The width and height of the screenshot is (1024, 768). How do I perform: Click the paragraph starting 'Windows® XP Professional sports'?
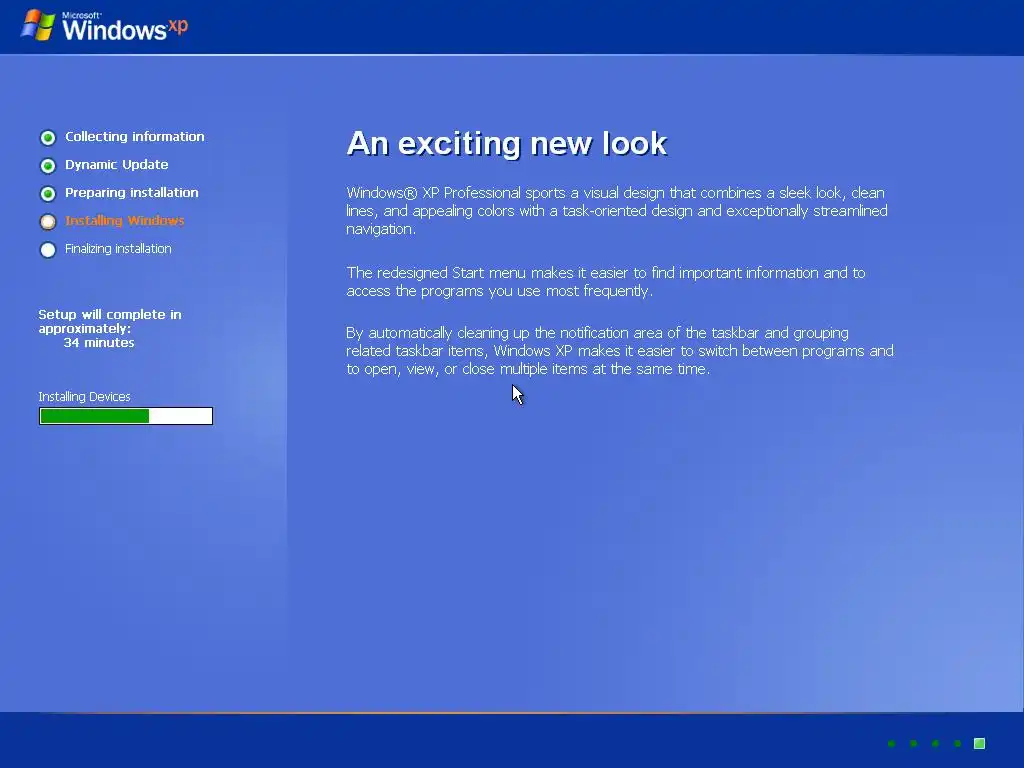(x=617, y=211)
